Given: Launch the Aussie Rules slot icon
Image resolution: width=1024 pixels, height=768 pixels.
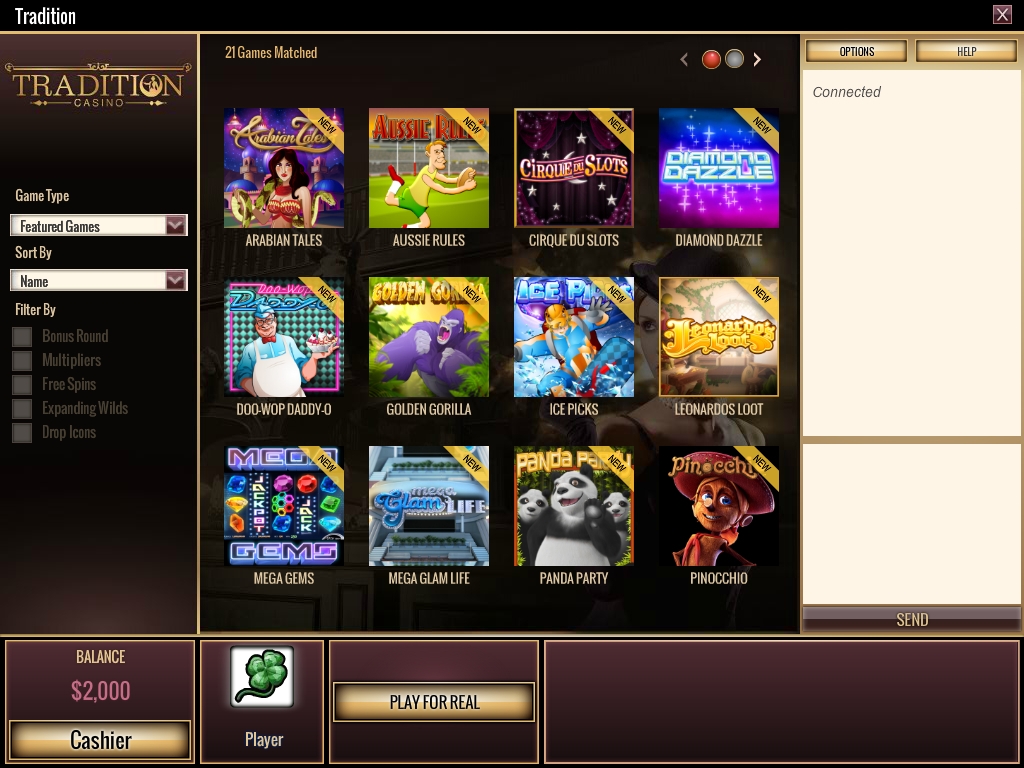Looking at the screenshot, I should point(428,168).
